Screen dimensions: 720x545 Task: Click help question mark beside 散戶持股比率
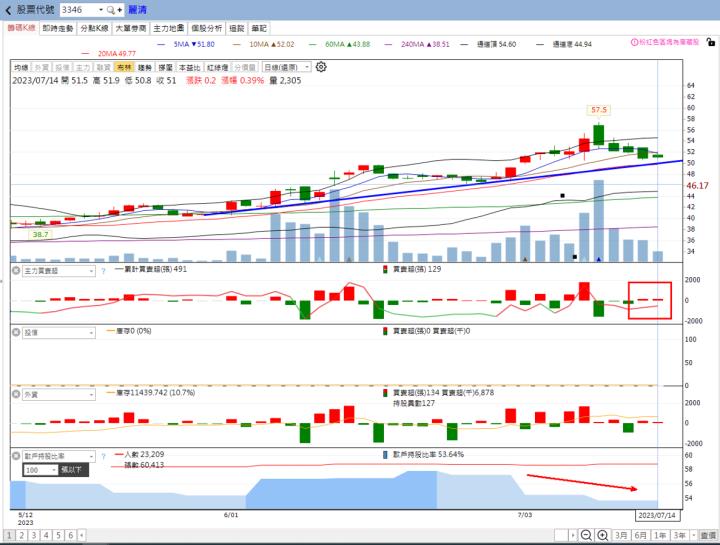[103, 456]
